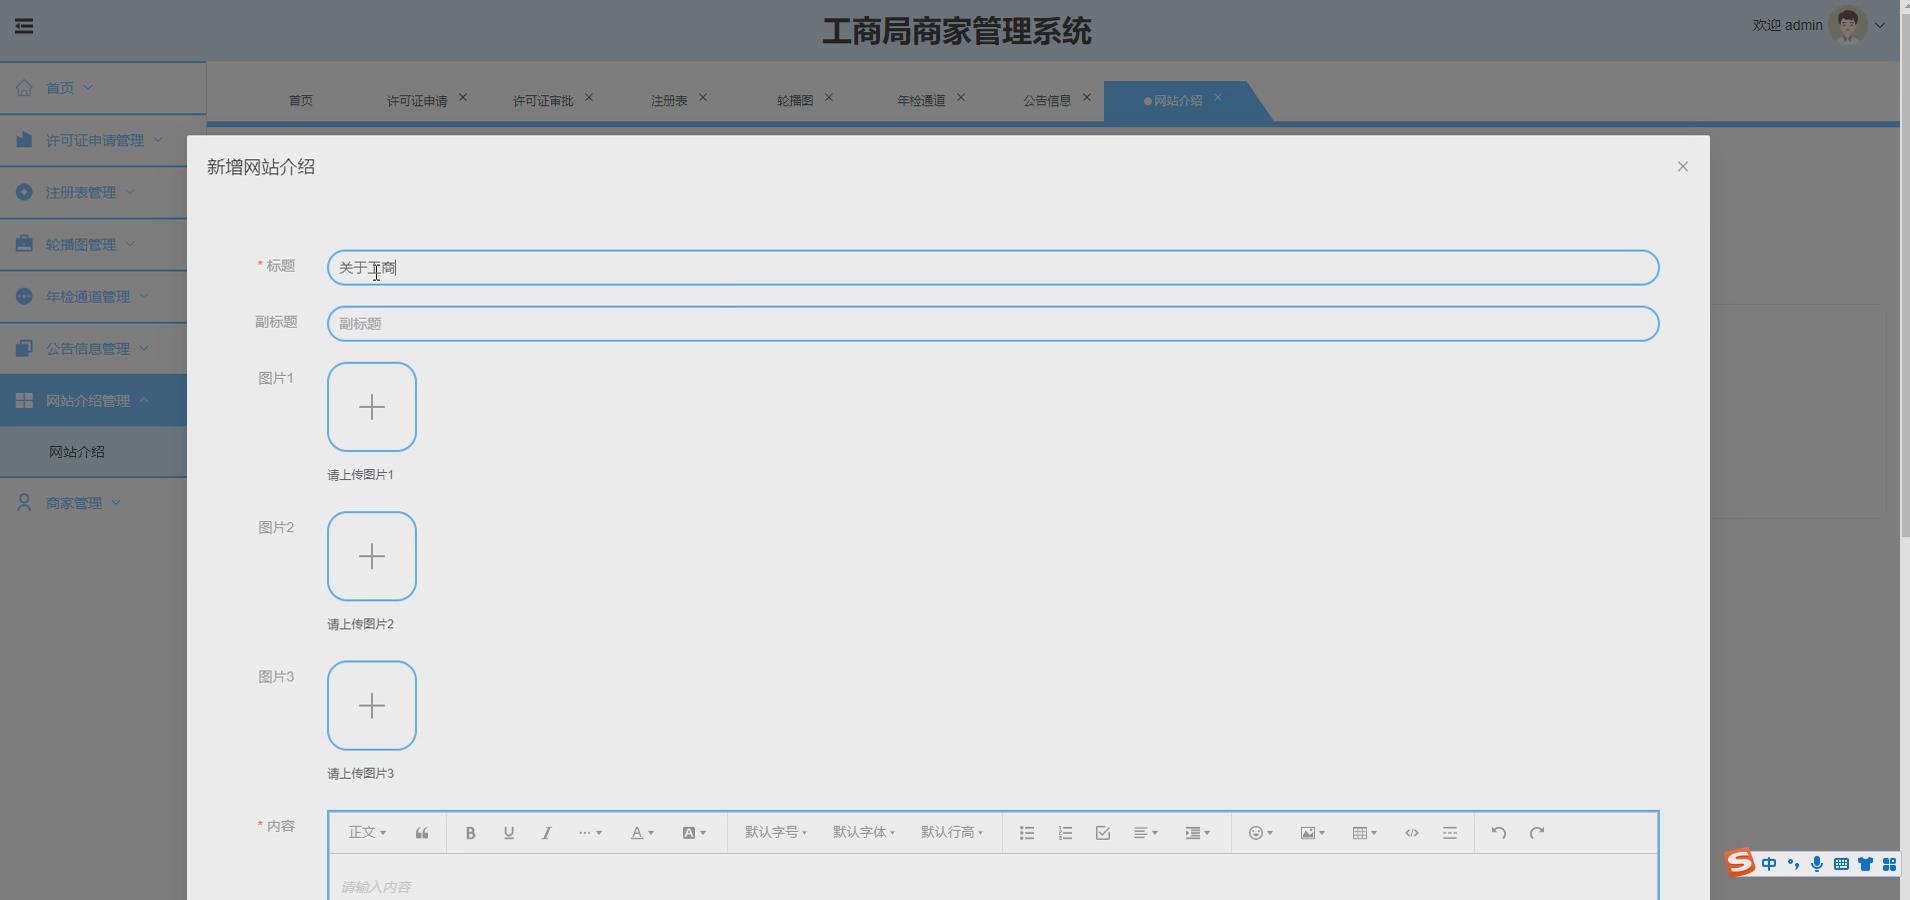The image size is (1910, 900).
Task: Apply bold formatting in the content editor
Action: [x=469, y=832]
